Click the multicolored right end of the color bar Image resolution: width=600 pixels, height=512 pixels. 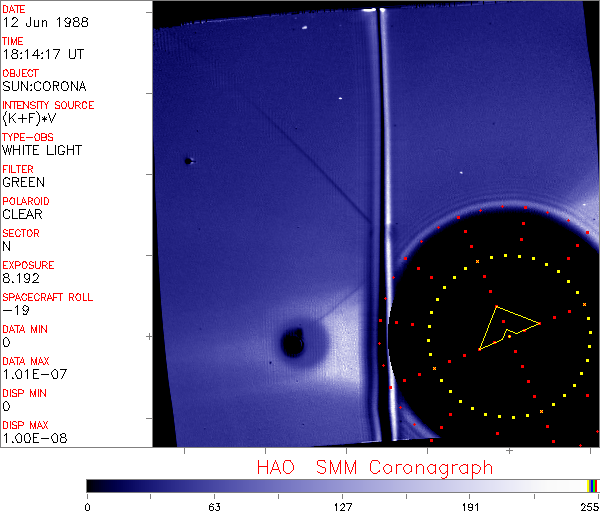[x=593, y=485]
